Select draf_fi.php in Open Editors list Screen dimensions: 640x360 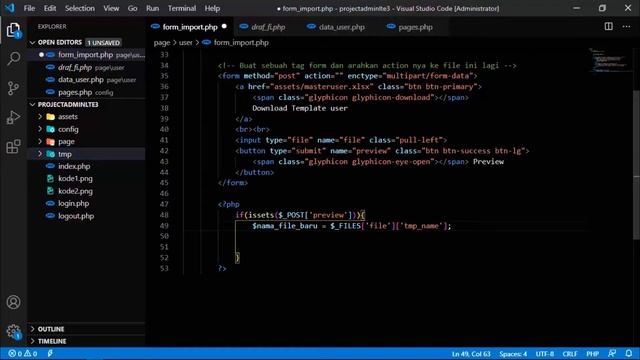click(87, 67)
